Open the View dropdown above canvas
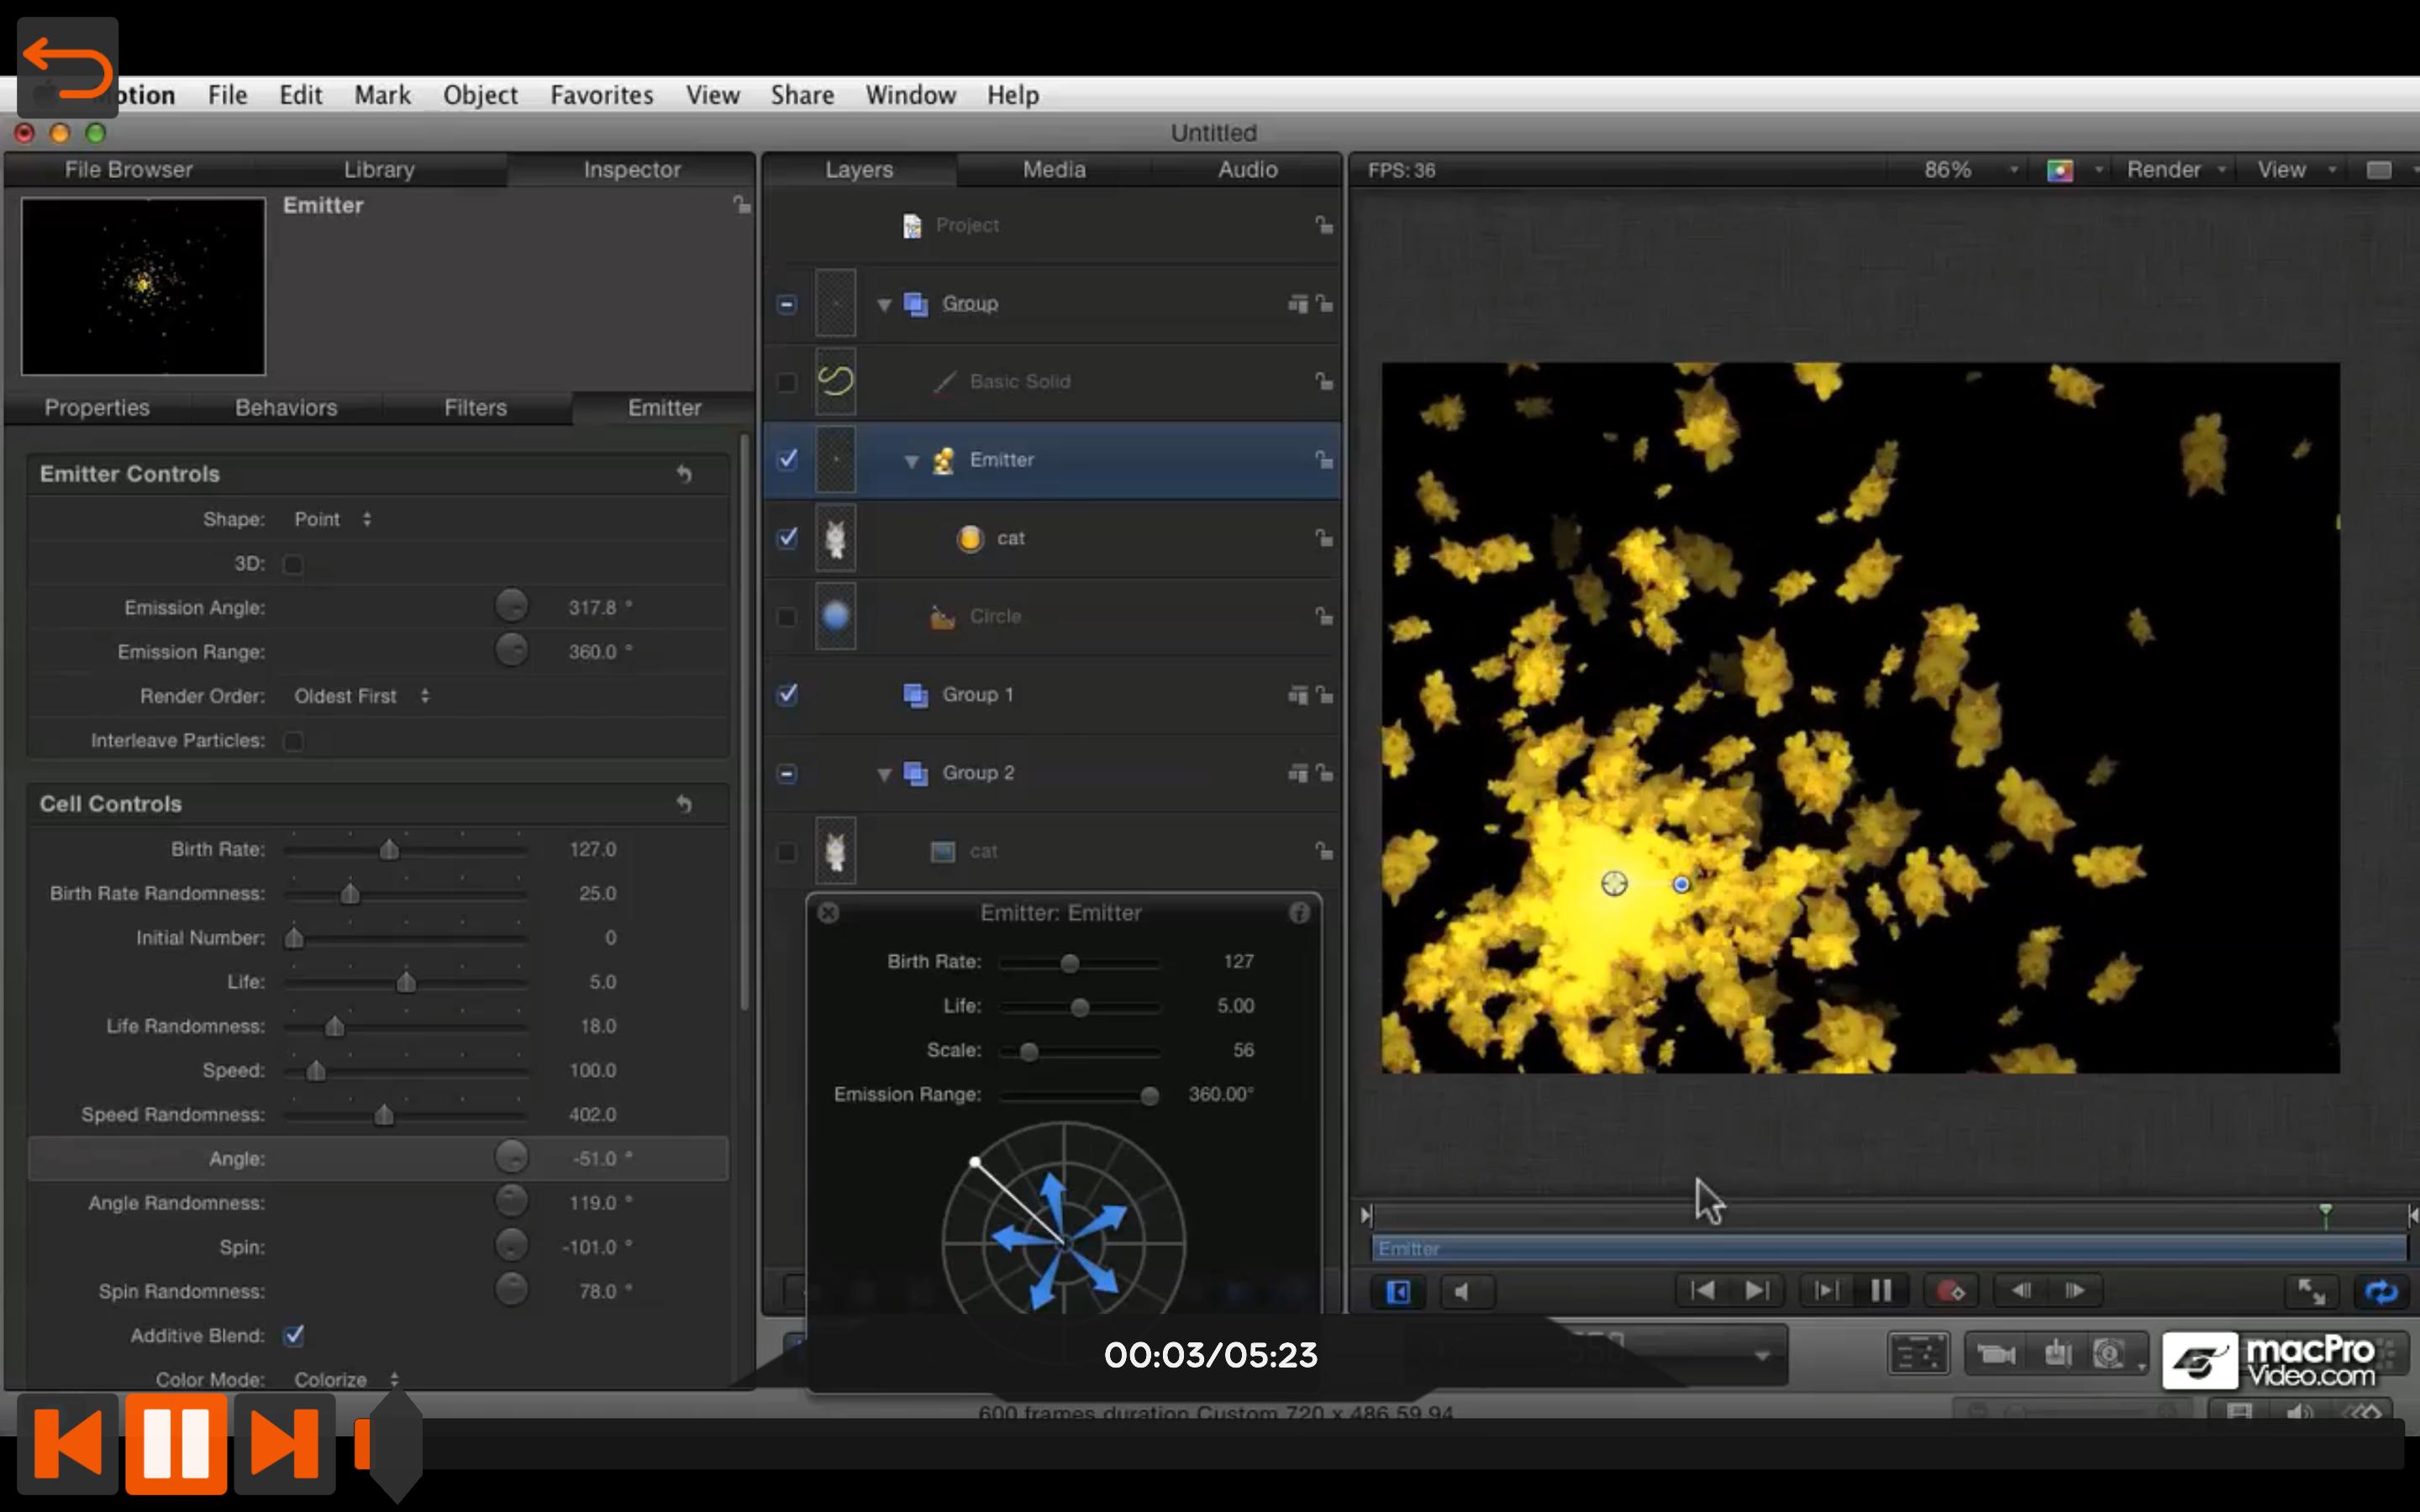 point(2296,170)
